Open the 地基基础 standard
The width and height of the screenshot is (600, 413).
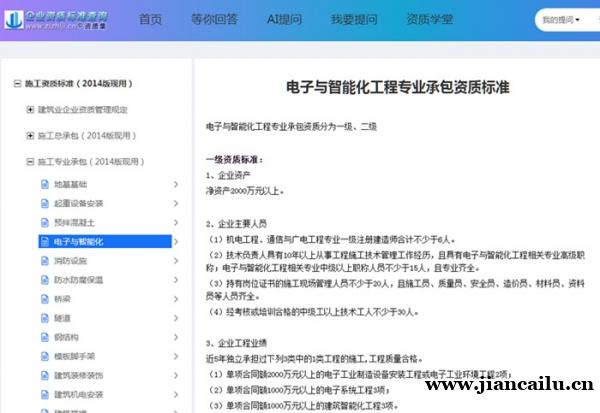click(70, 184)
